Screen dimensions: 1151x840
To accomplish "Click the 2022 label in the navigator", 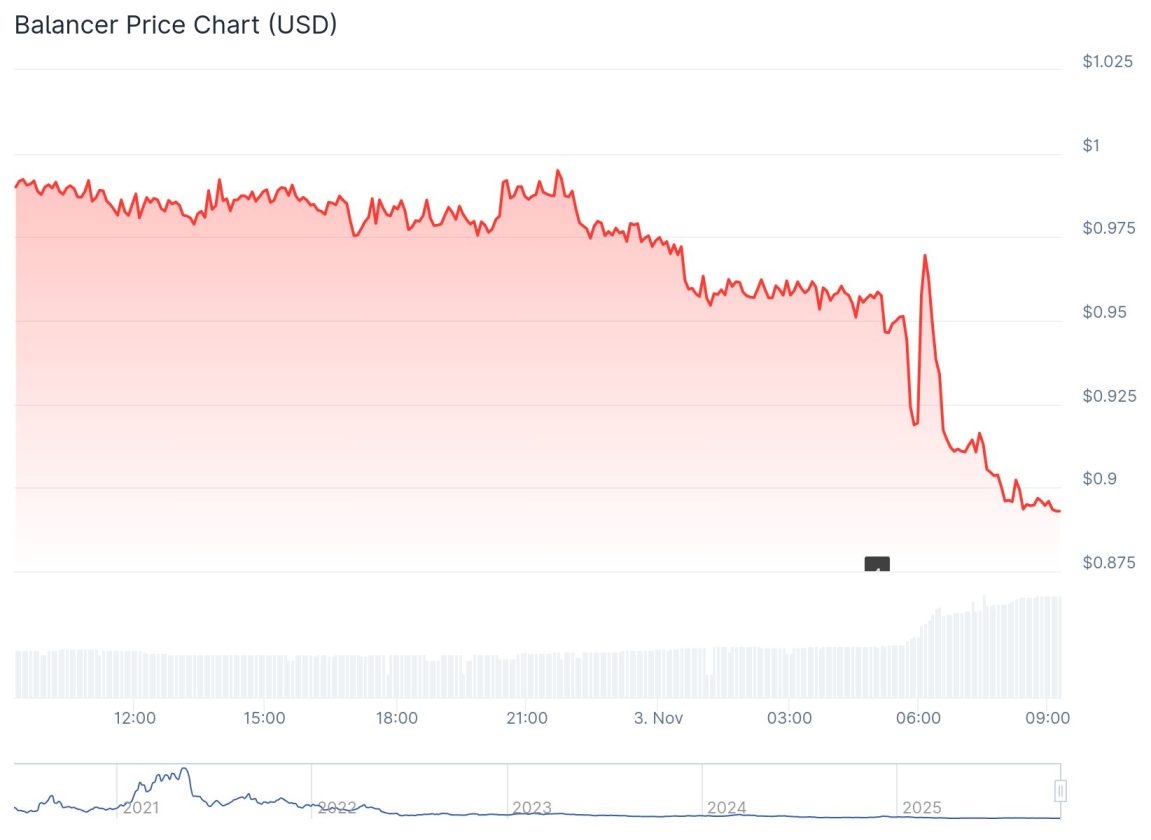I will 337,807.
